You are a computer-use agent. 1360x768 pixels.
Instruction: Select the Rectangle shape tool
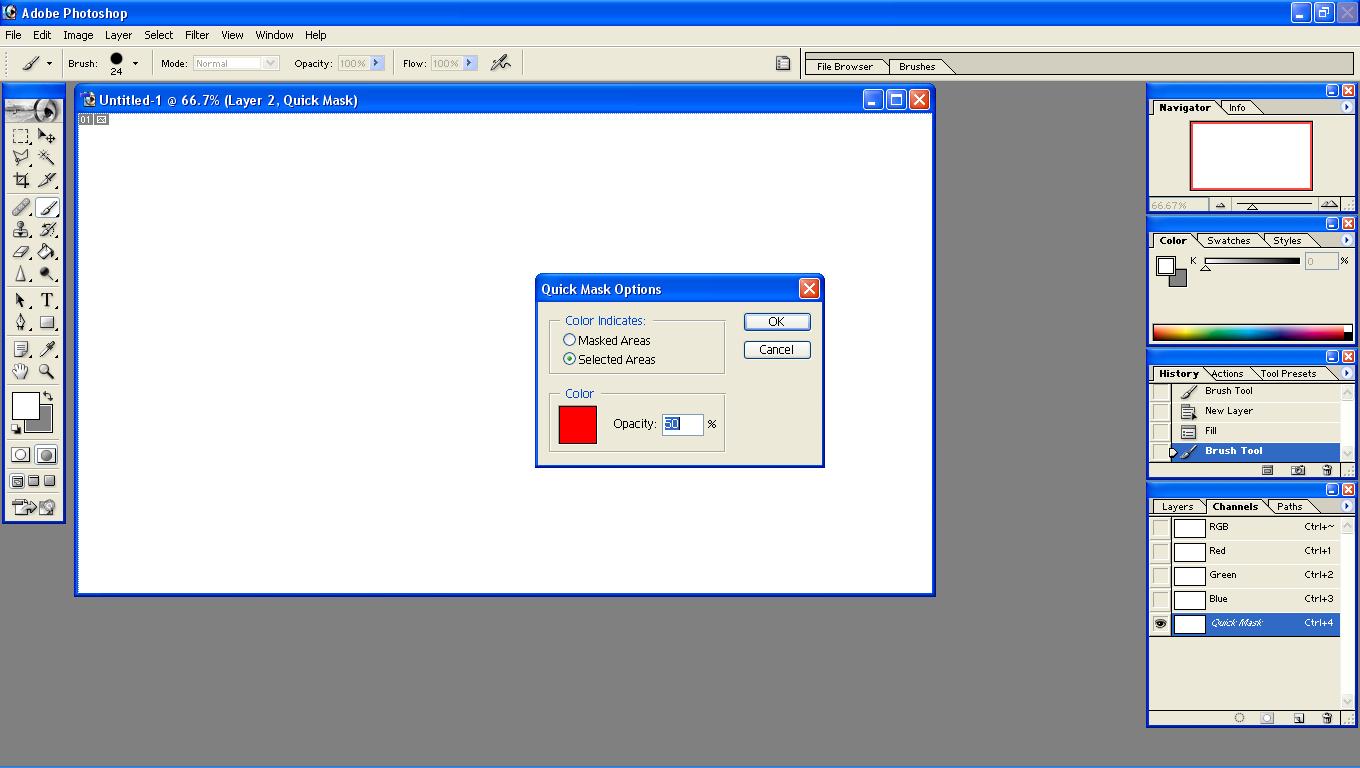pos(47,323)
